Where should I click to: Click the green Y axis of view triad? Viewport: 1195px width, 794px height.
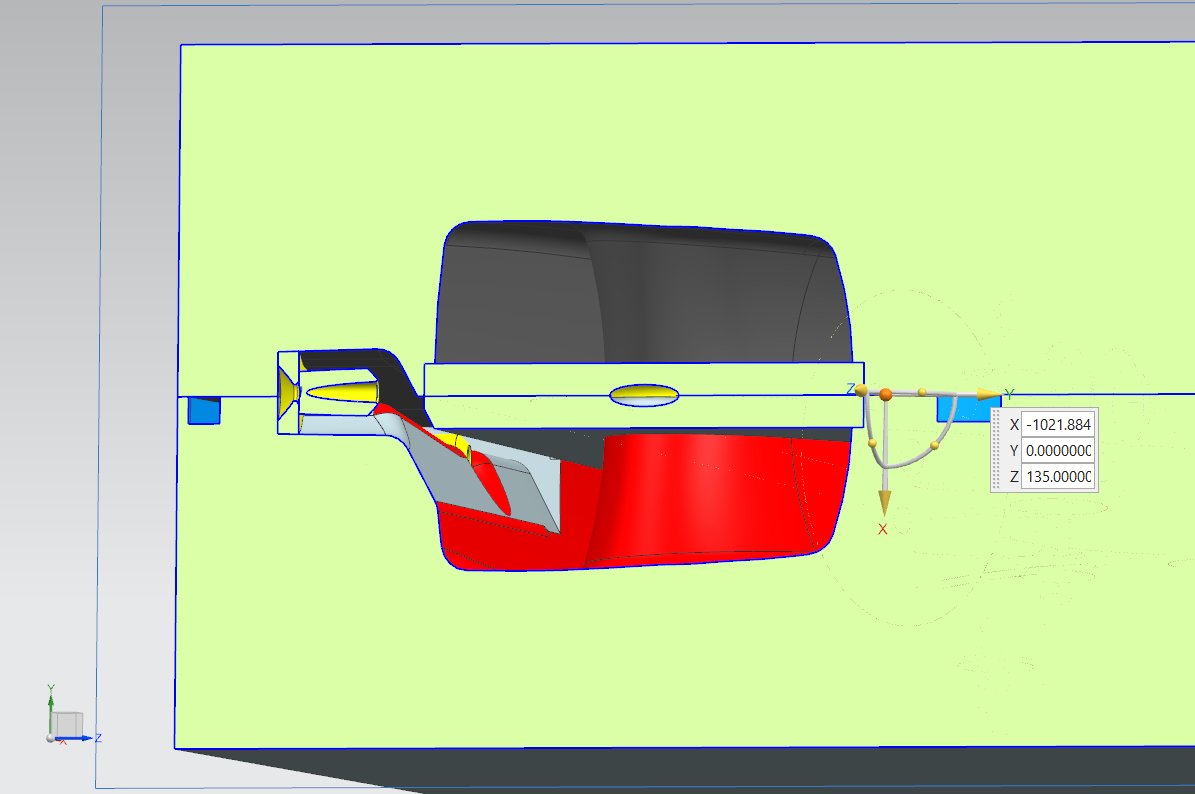[51, 705]
